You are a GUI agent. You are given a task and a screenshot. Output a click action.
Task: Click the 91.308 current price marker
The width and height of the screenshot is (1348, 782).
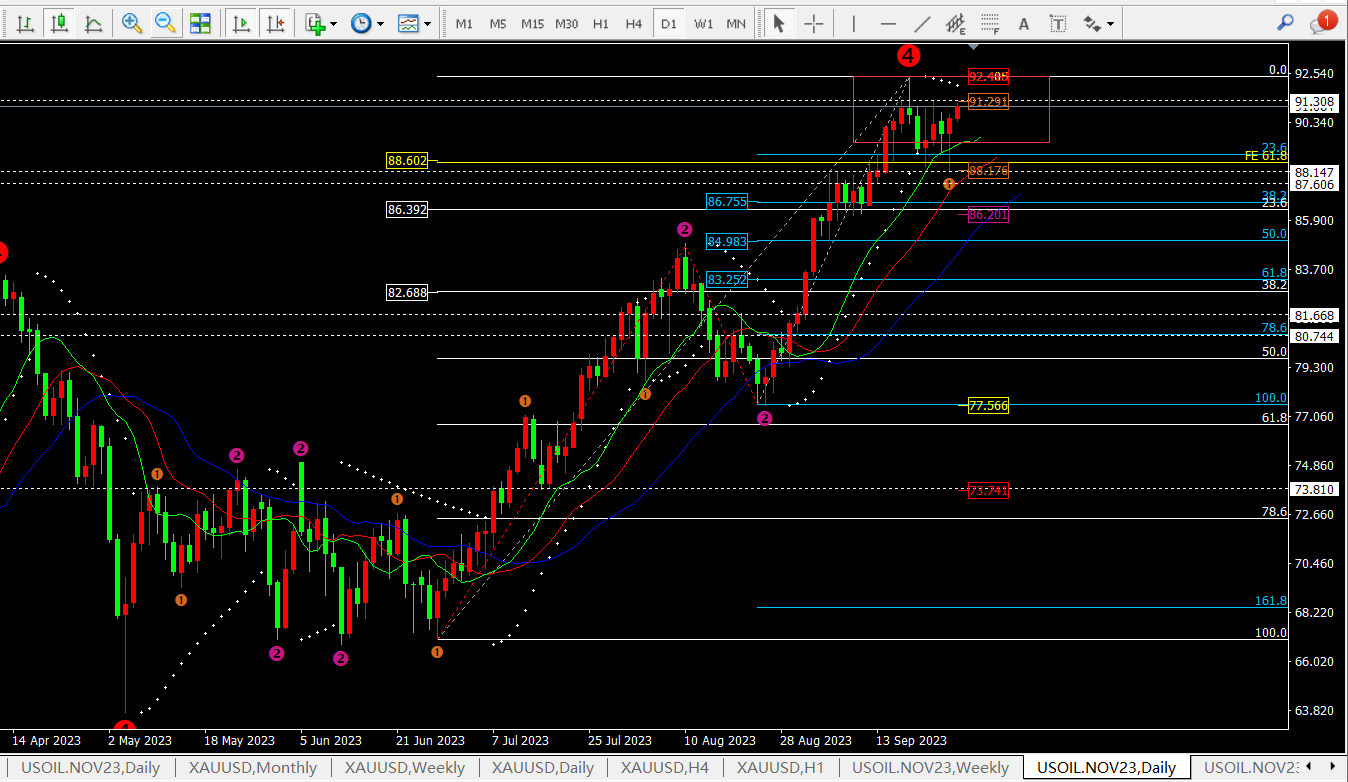click(1314, 102)
